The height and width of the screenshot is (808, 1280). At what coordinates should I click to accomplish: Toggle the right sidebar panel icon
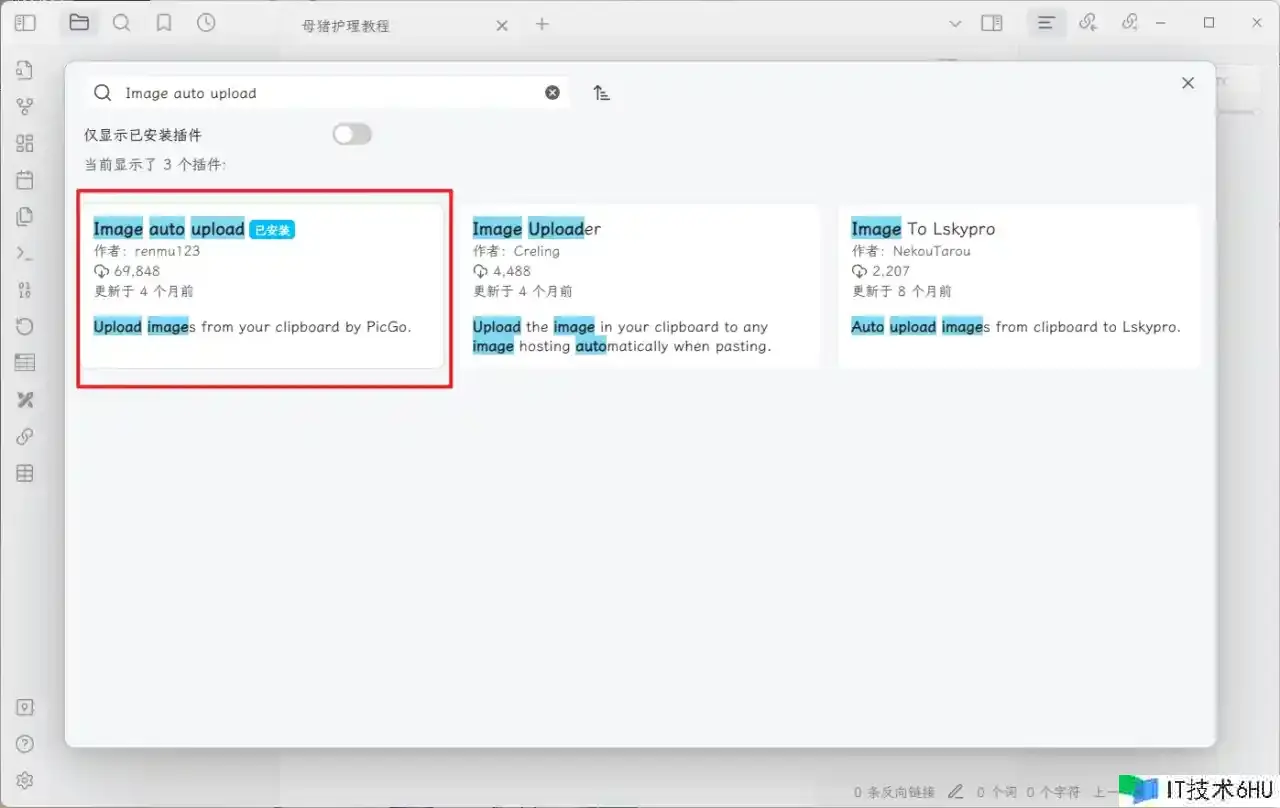click(x=992, y=23)
